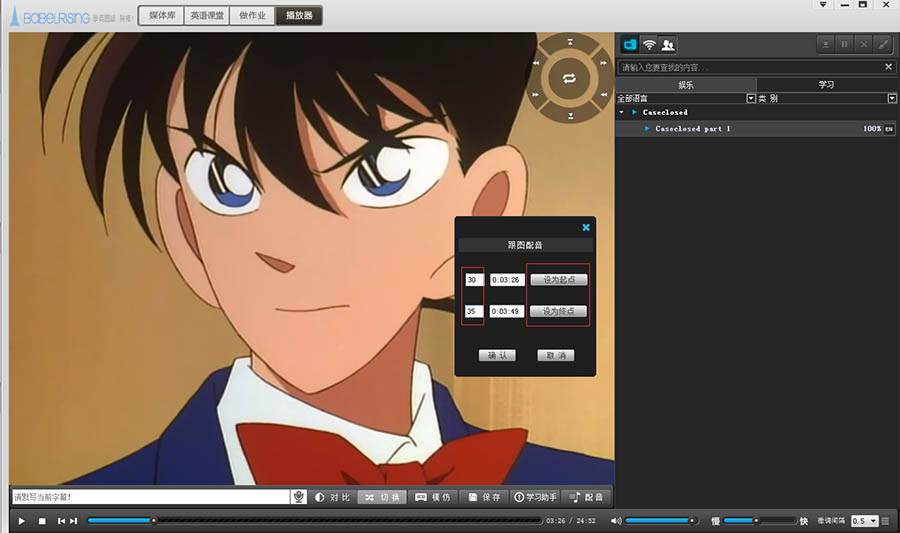
Task: Click the 配音 dubbing button
Action: (x=586, y=497)
